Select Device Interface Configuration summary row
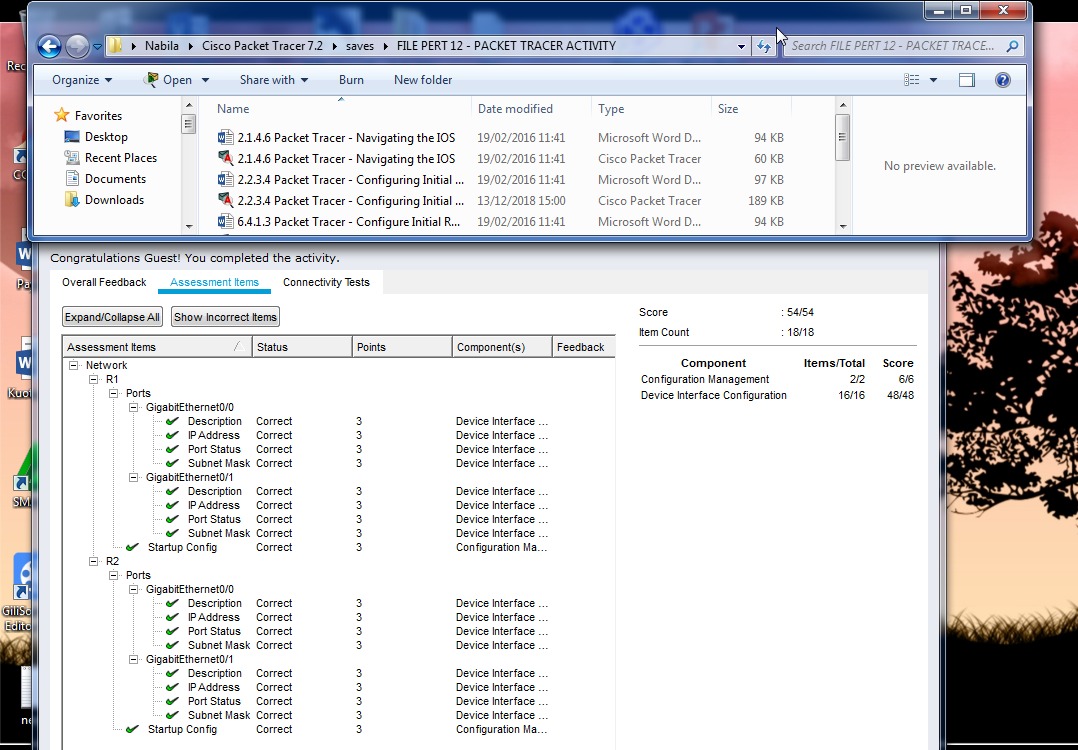1078x750 pixels. pyautogui.click(x=778, y=395)
